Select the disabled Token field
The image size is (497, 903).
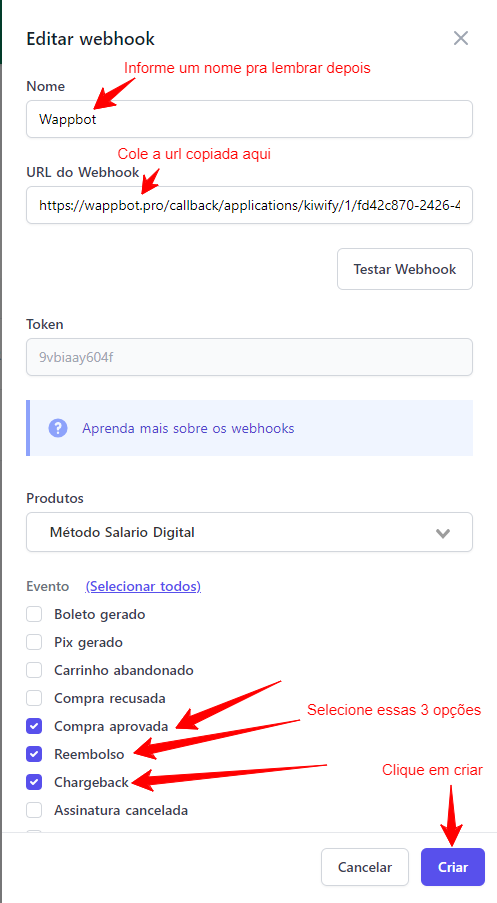coord(249,357)
